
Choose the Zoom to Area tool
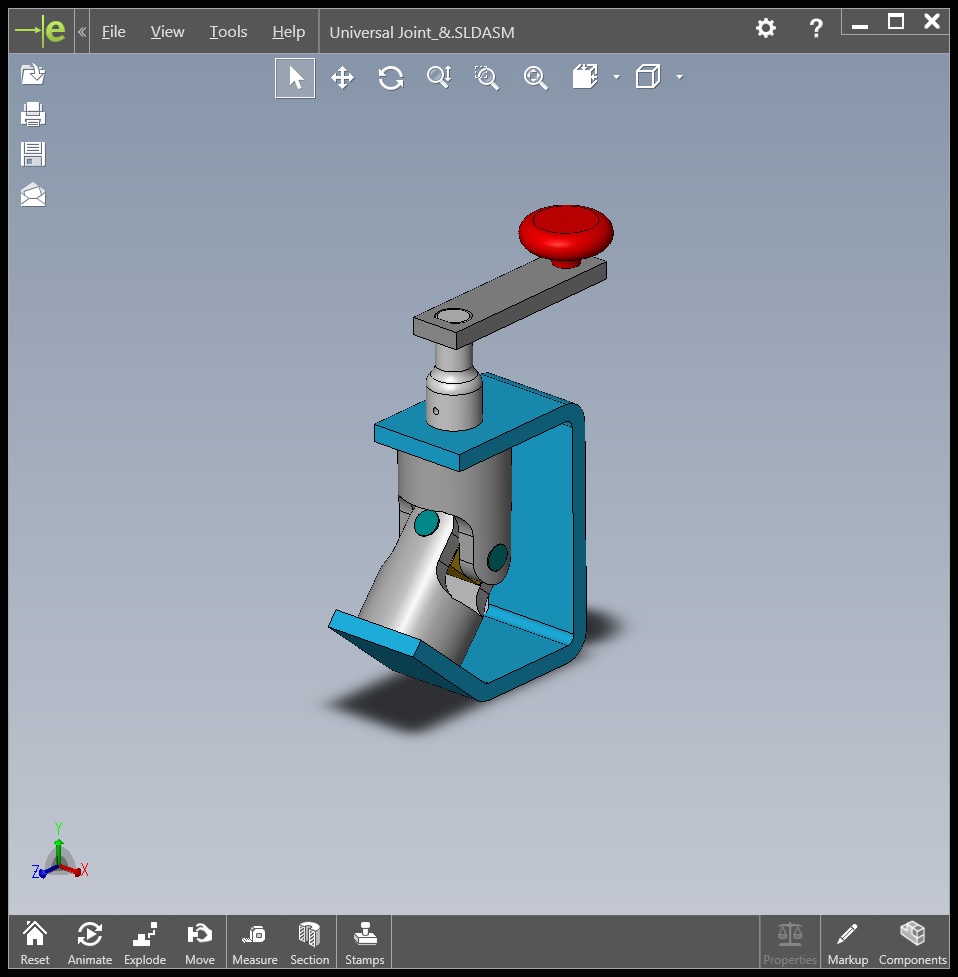(487, 78)
